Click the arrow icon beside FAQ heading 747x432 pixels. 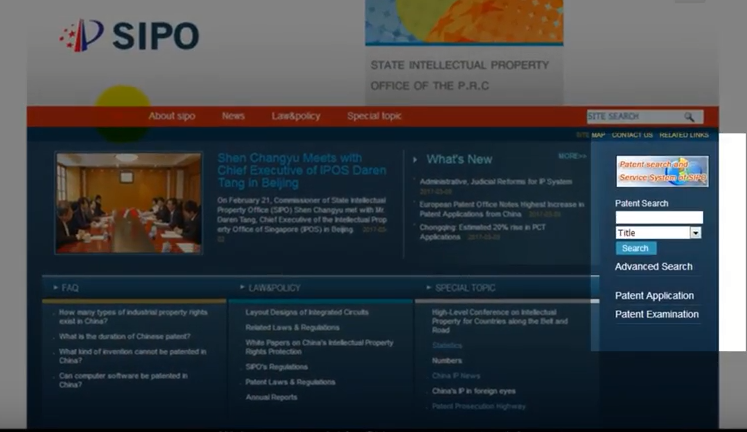(x=54, y=288)
